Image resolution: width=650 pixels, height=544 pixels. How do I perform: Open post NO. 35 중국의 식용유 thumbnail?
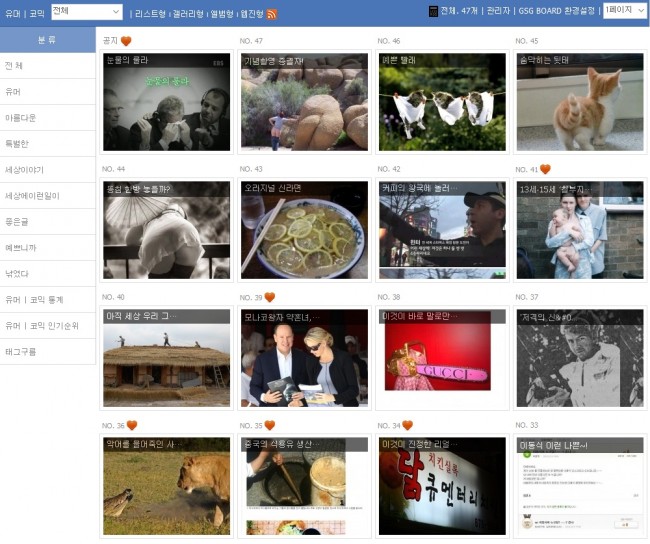(304, 486)
